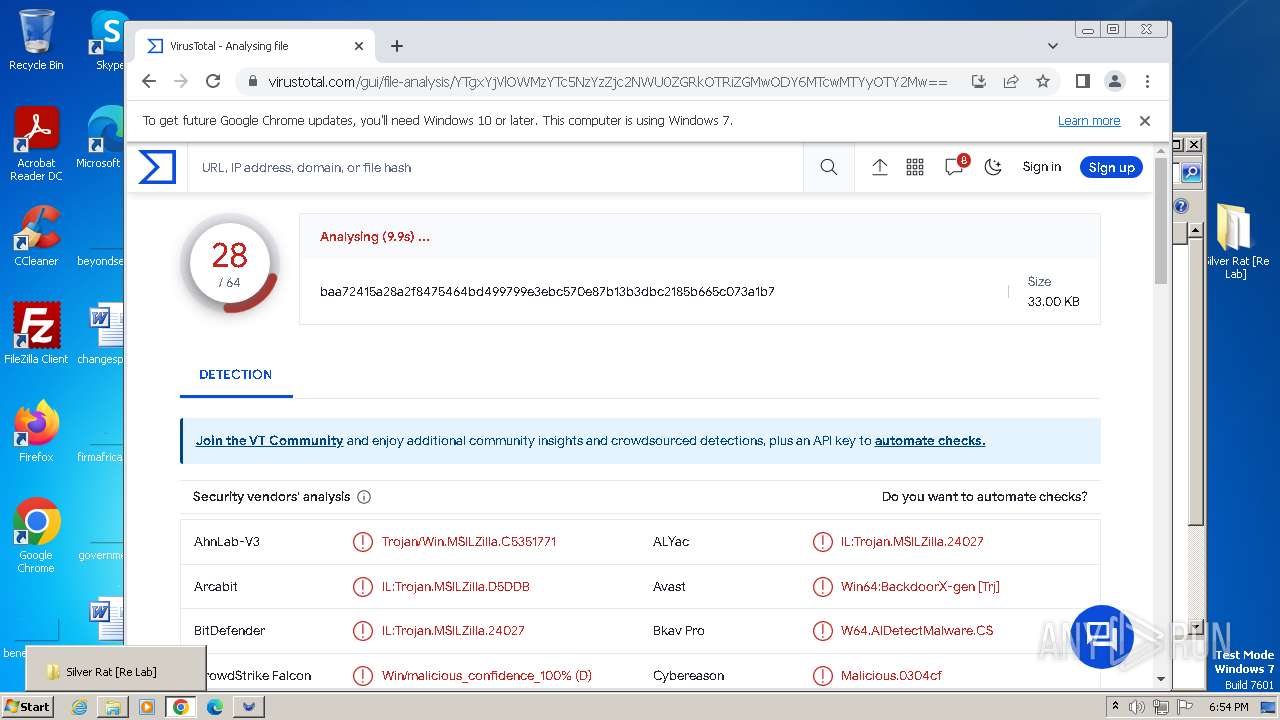Screen dimensions: 1280x720
Task: Open the Chrome profile avatar icon
Action: (1115, 81)
